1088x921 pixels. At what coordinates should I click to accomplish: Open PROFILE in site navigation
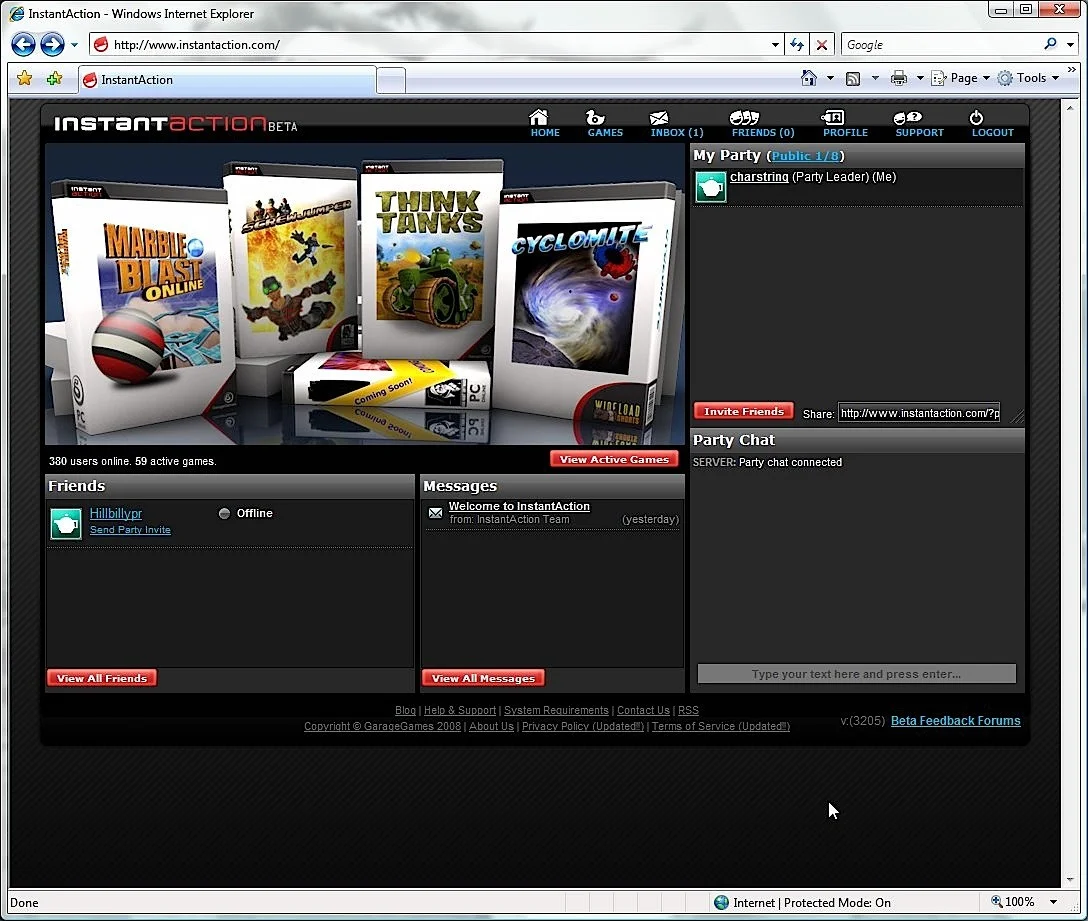(x=844, y=124)
